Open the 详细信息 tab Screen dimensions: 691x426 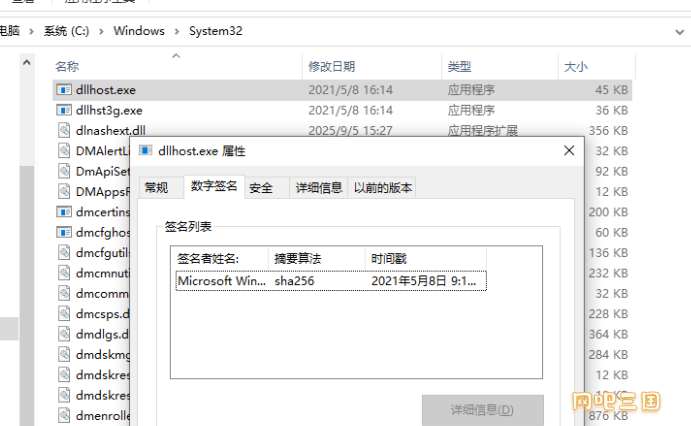pos(319,188)
